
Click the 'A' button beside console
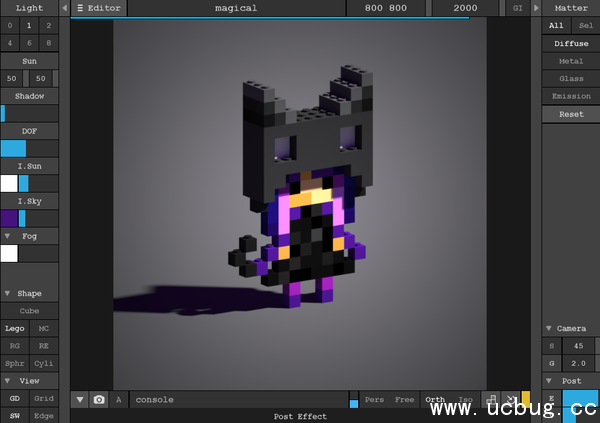[119, 400]
